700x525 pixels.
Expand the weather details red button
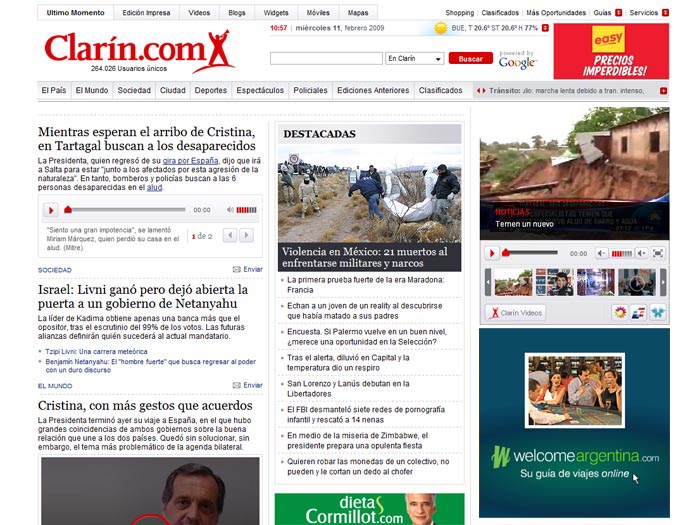(545, 29)
